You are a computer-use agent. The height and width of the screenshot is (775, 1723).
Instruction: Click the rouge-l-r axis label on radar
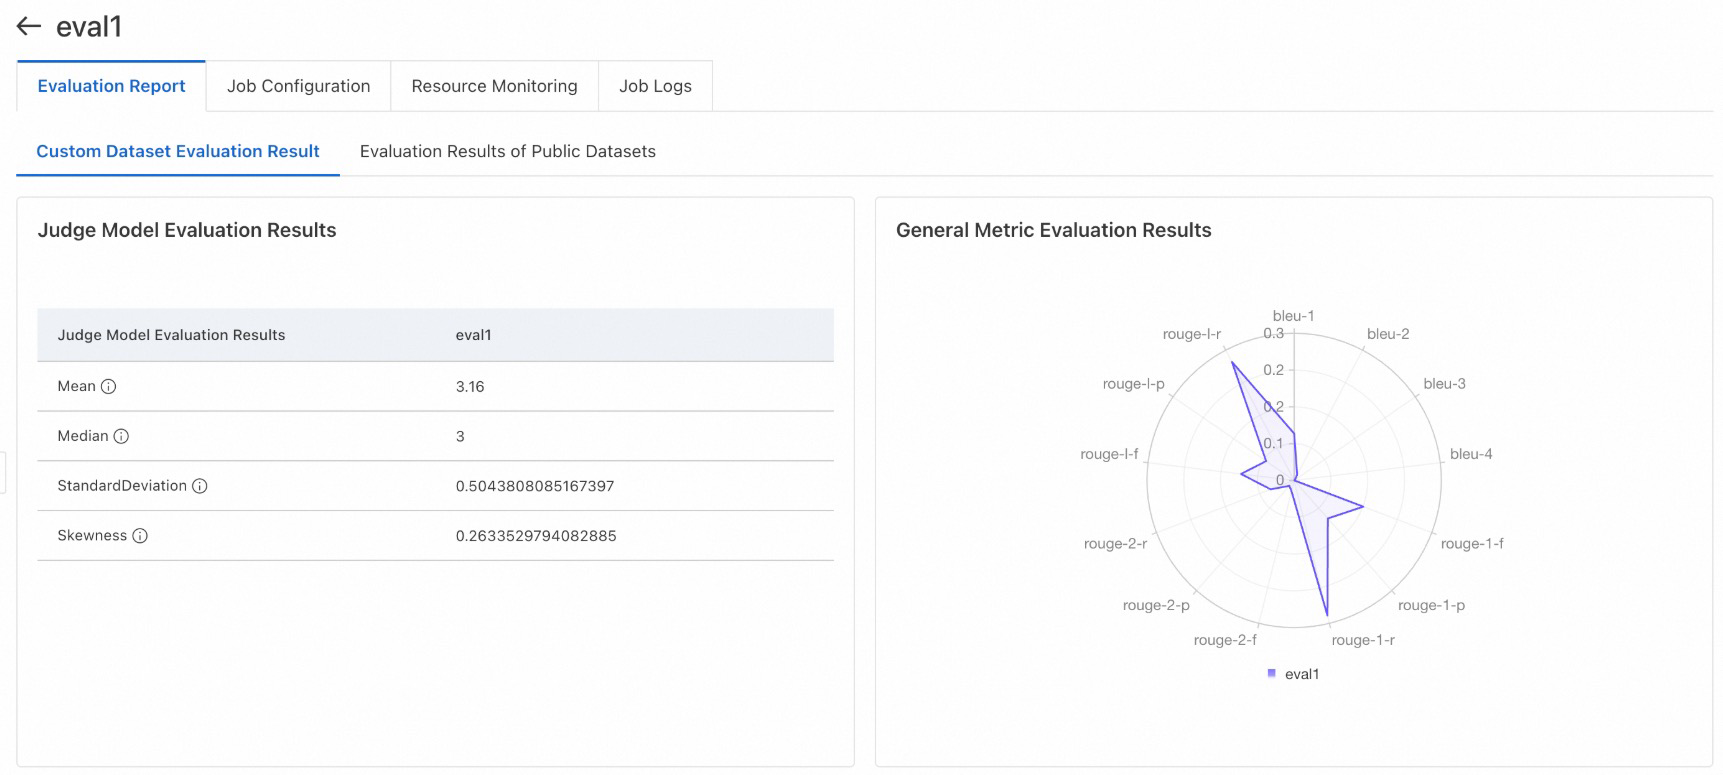(x=1191, y=334)
